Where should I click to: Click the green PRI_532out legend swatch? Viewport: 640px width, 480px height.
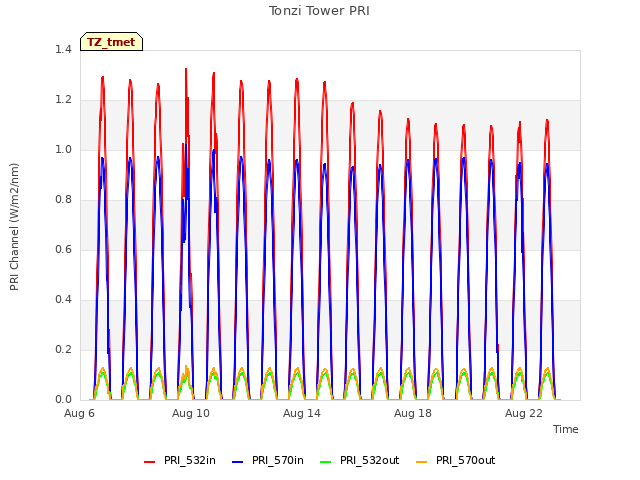326,462
